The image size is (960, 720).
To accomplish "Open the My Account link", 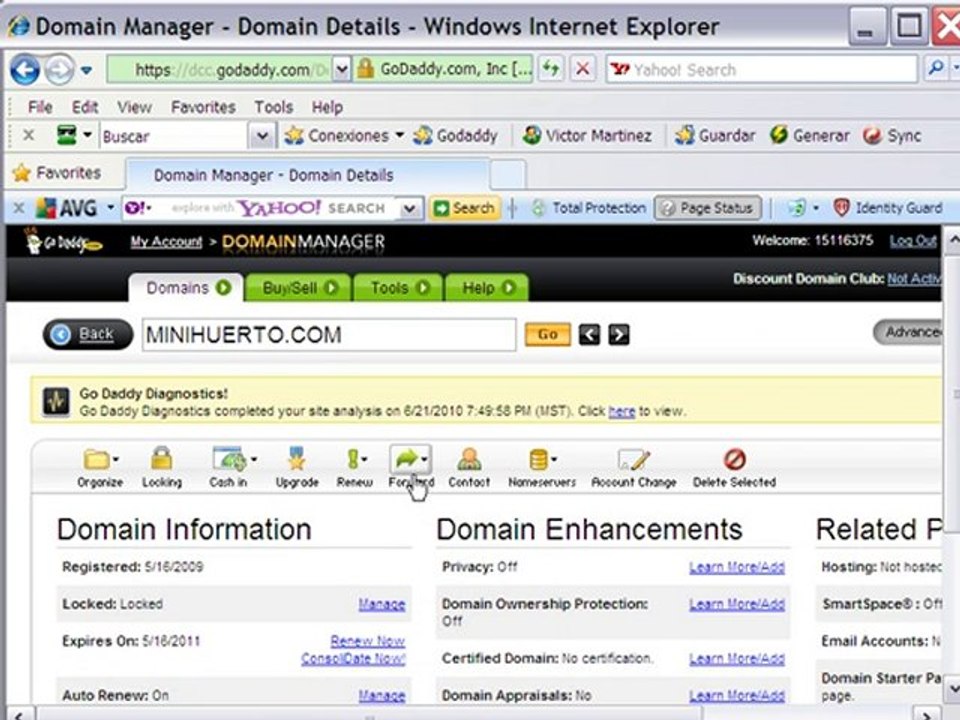I will 166,242.
